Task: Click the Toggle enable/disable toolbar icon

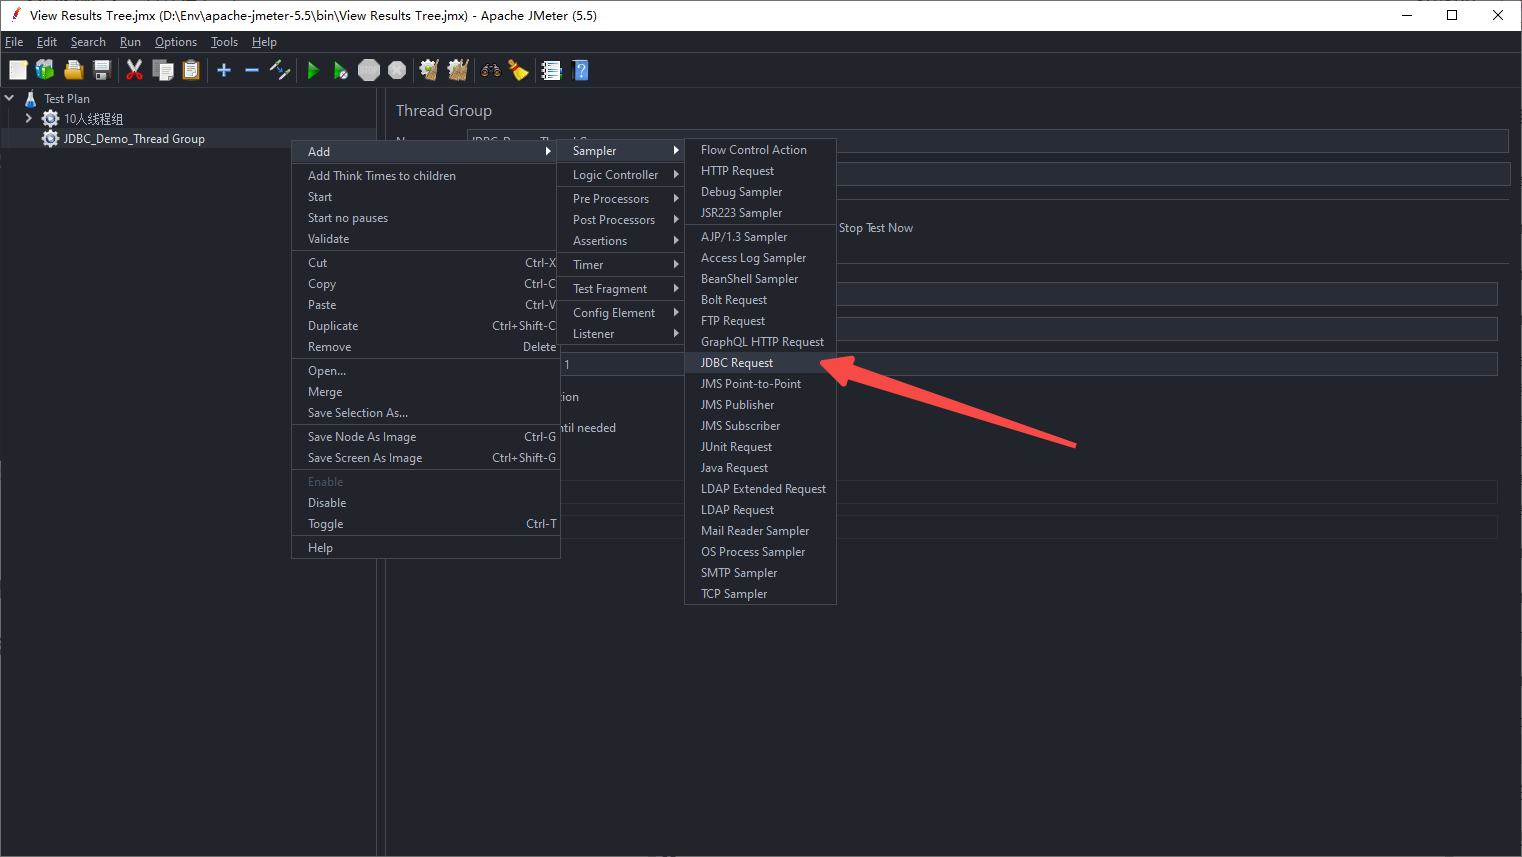Action: pos(280,70)
